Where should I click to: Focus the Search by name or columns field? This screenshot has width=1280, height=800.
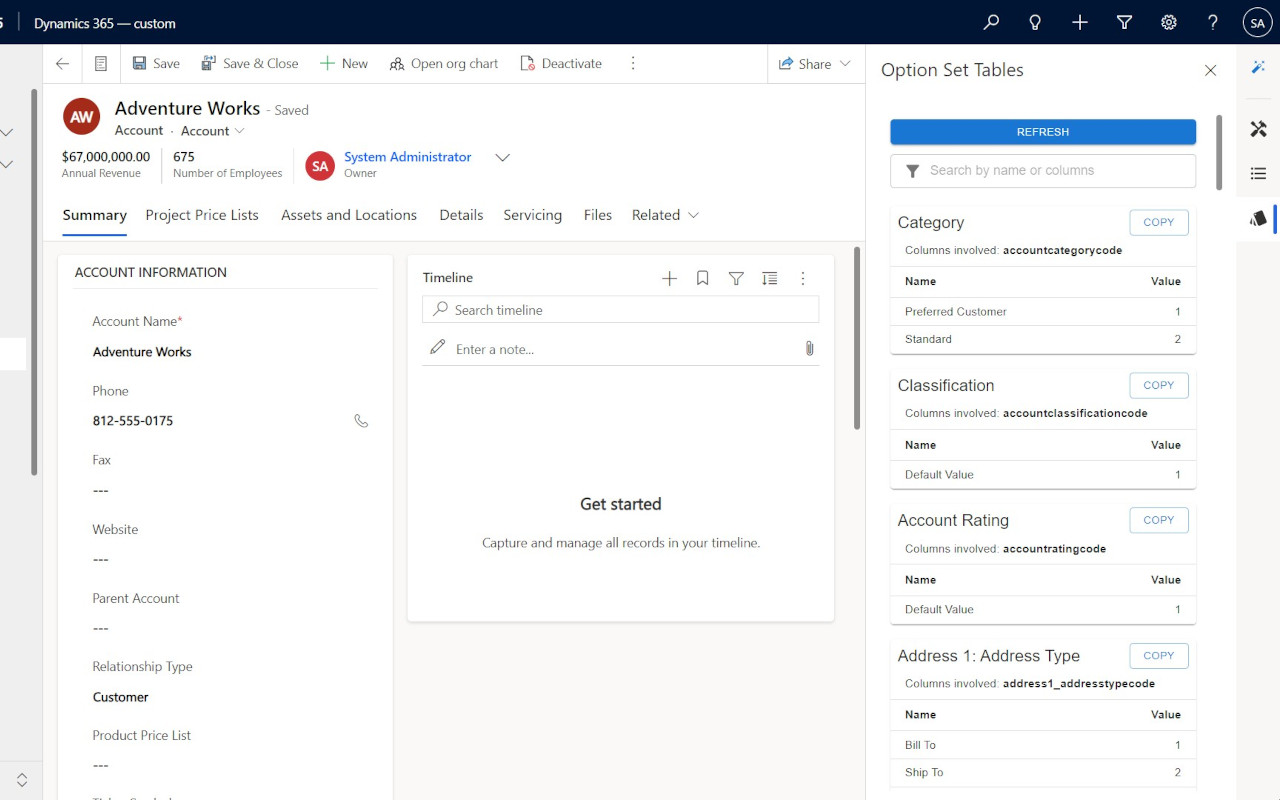pos(1043,171)
